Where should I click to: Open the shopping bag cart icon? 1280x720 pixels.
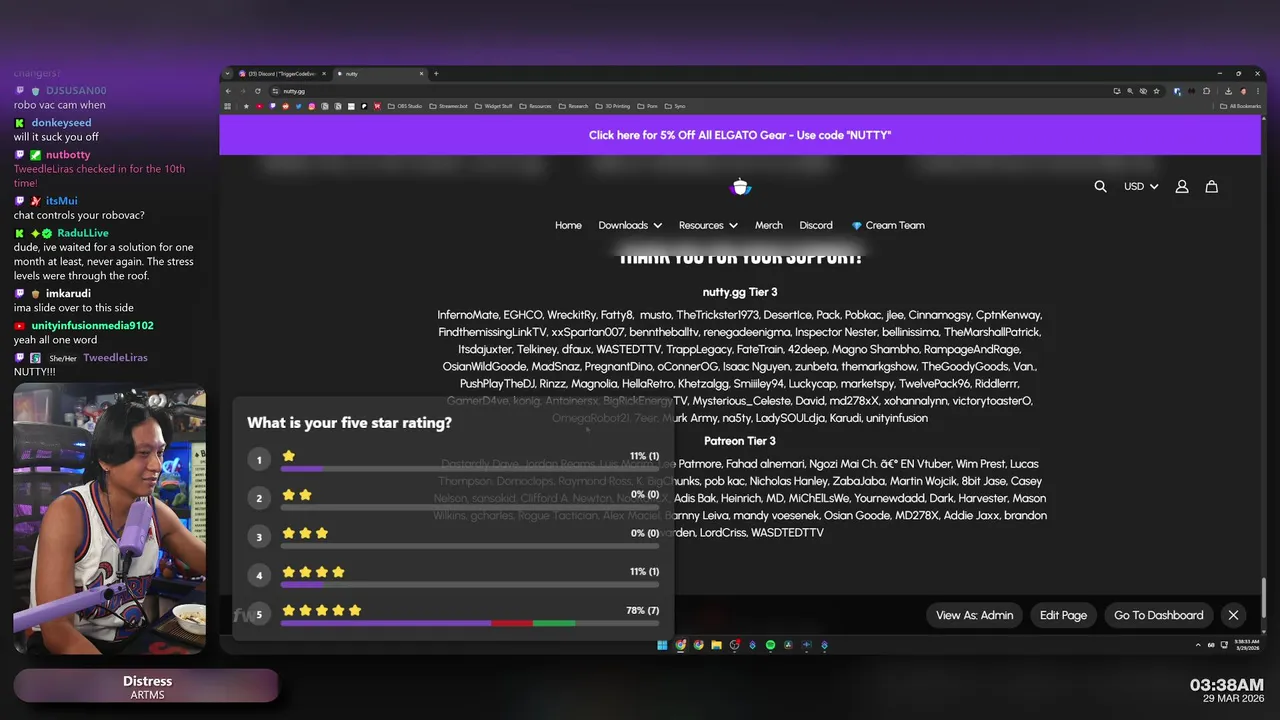coord(1211,186)
